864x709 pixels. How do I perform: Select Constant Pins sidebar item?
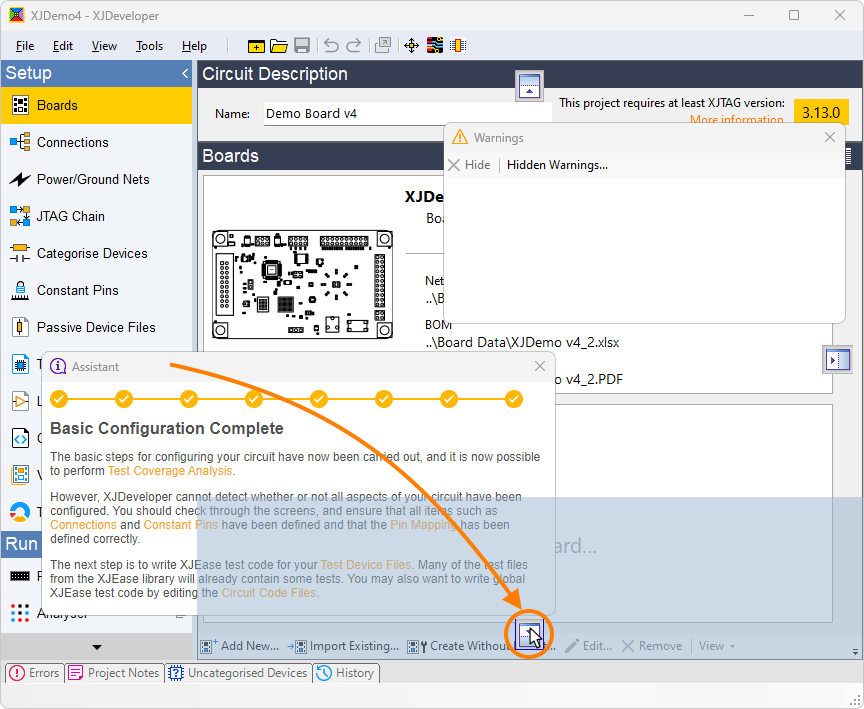(x=77, y=290)
